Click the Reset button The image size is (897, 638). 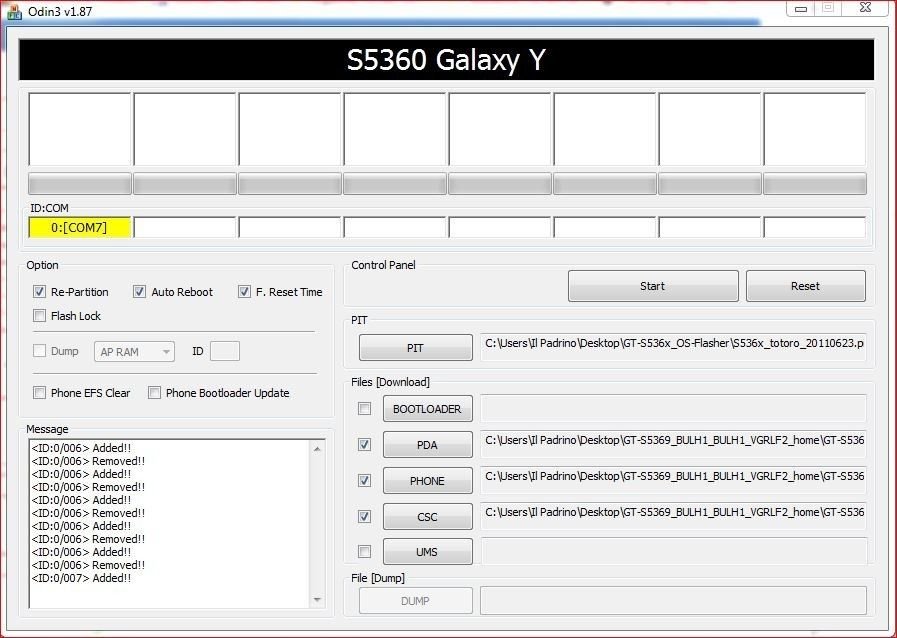pos(805,286)
